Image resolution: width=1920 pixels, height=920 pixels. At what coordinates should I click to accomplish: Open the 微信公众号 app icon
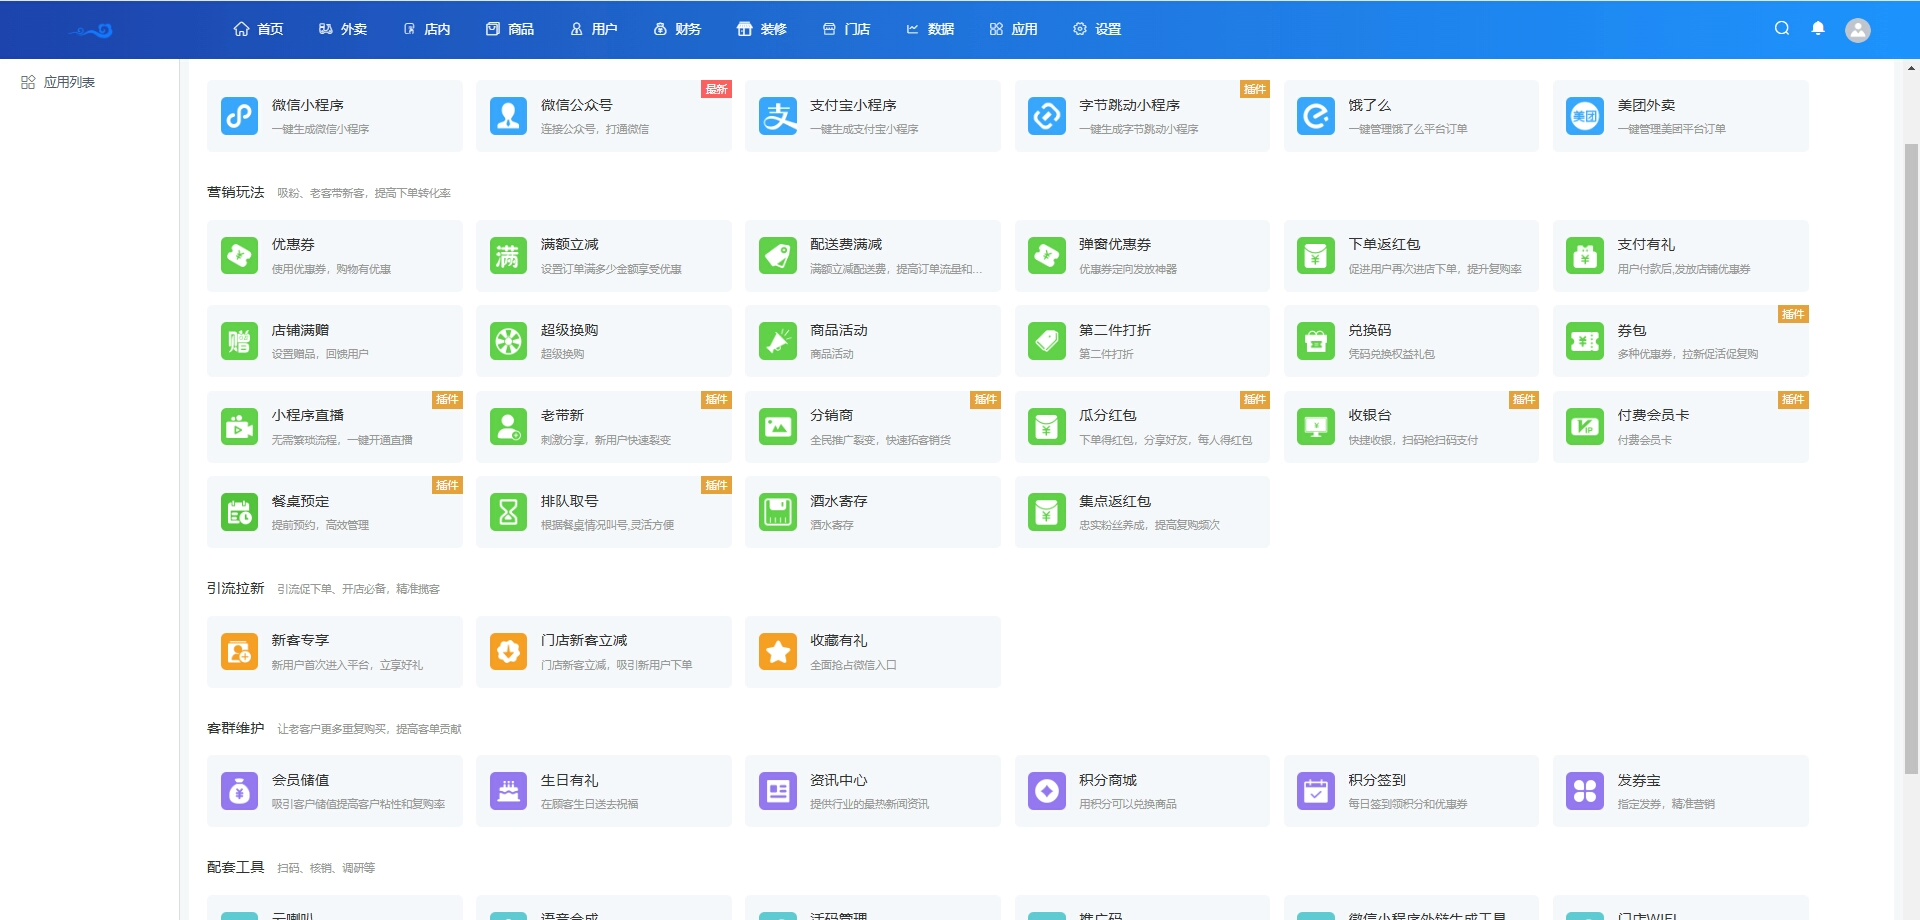pos(508,116)
